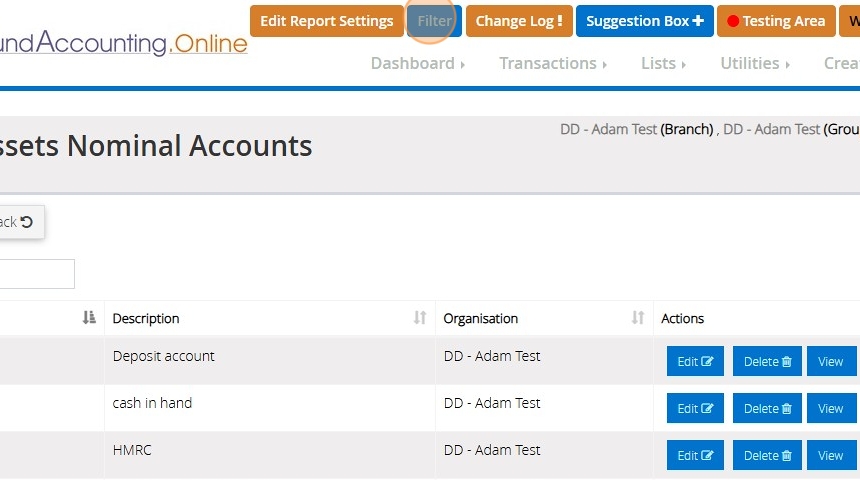Viewport: 860px width, 480px height.
Task: Sort table by Description column
Action: [x=268, y=318]
